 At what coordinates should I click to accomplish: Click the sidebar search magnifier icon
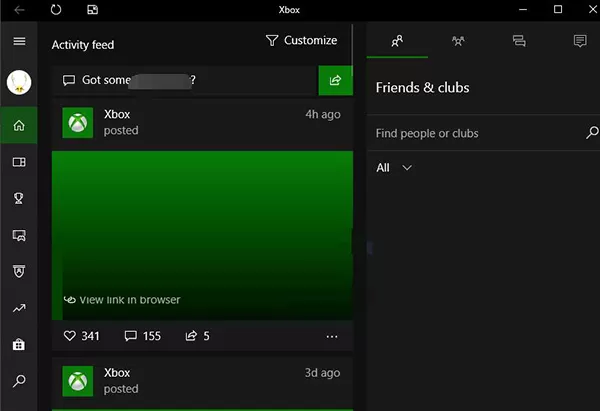[19, 380]
